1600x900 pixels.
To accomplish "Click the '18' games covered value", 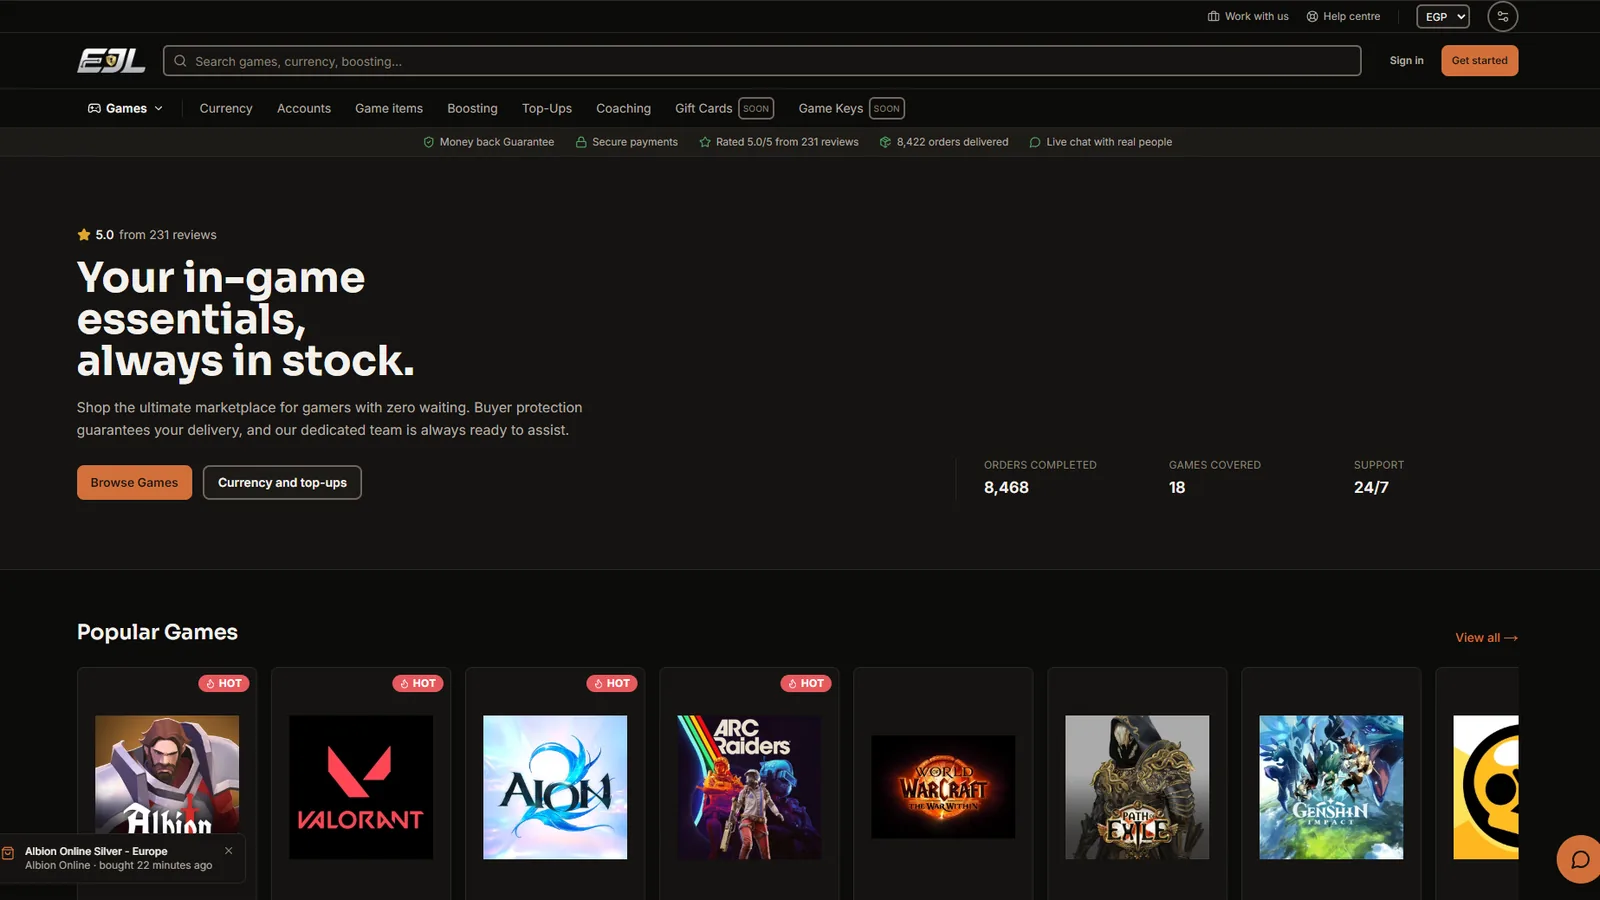I will click(1177, 488).
